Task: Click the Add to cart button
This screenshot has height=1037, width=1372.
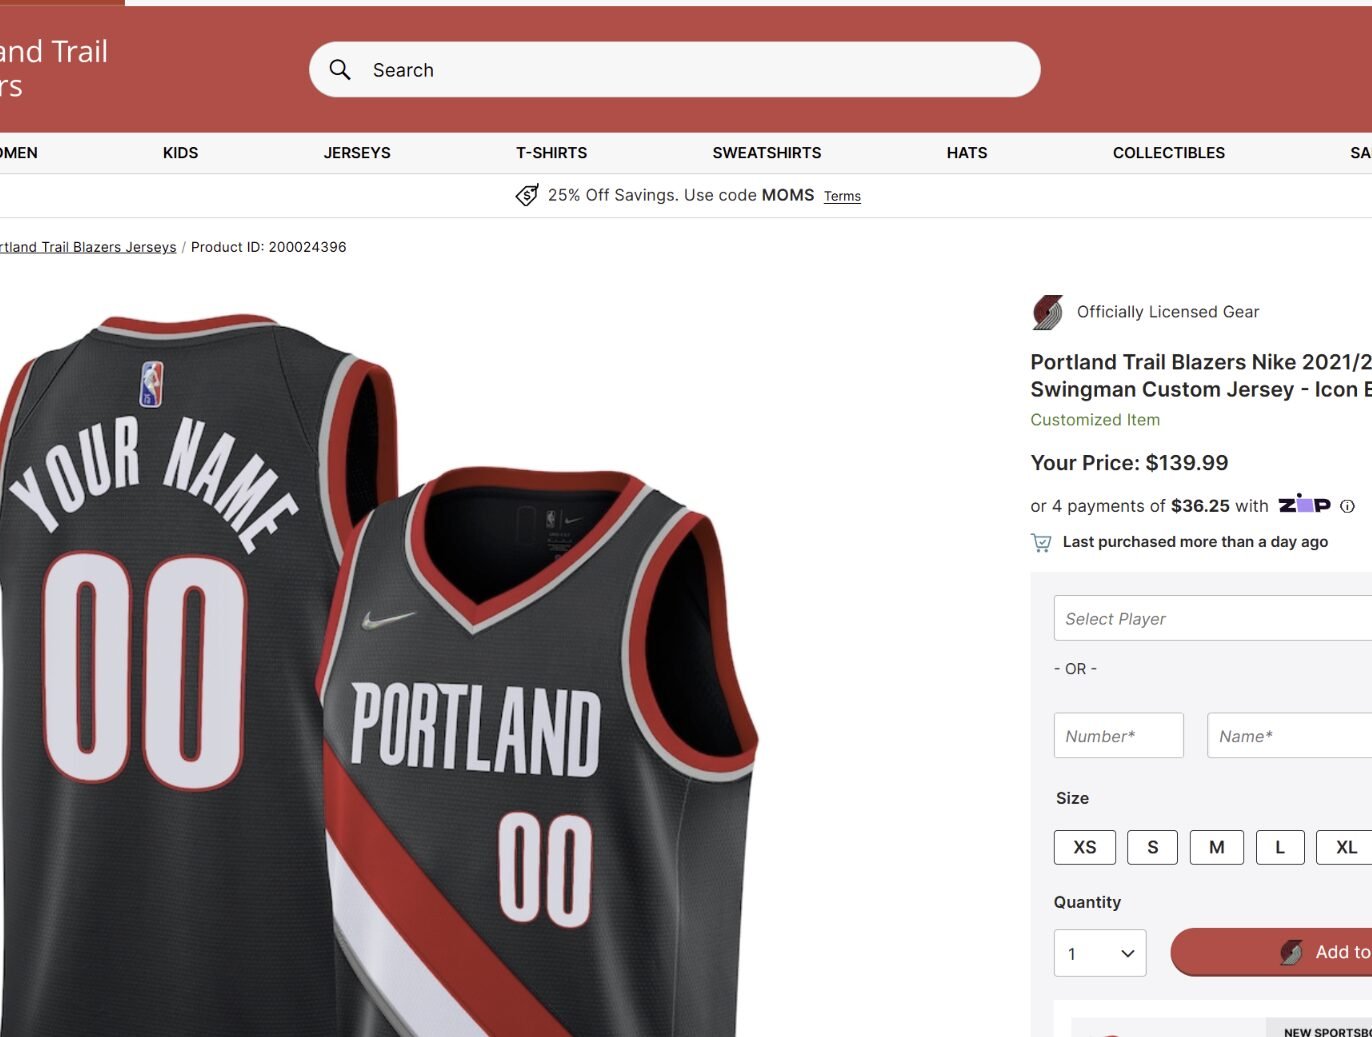Action: tap(1271, 952)
